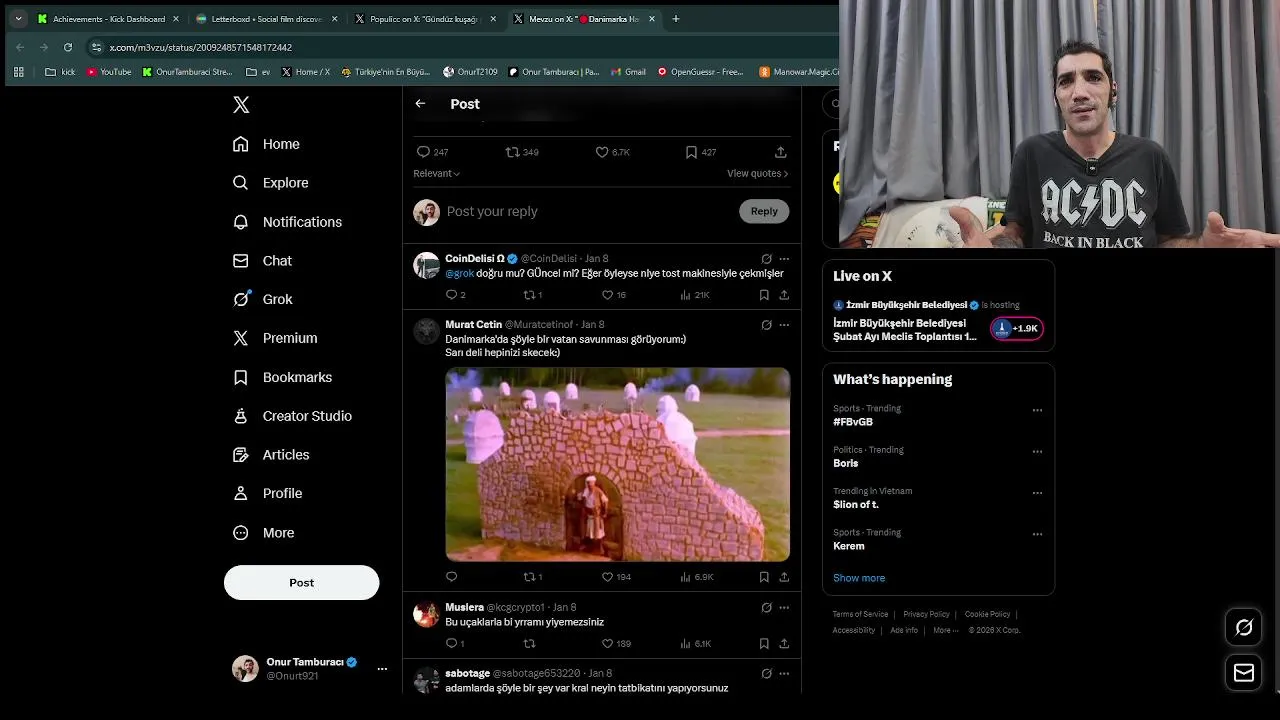Open account menu dots beside Onur Tamburacı
The width and height of the screenshot is (1280, 720).
click(382, 669)
